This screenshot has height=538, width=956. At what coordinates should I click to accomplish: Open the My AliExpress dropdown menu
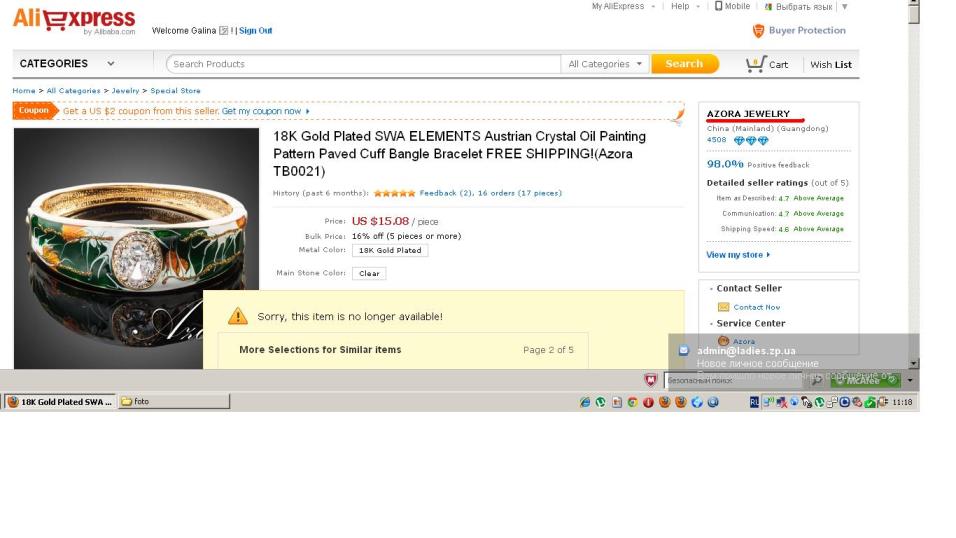pos(623,6)
